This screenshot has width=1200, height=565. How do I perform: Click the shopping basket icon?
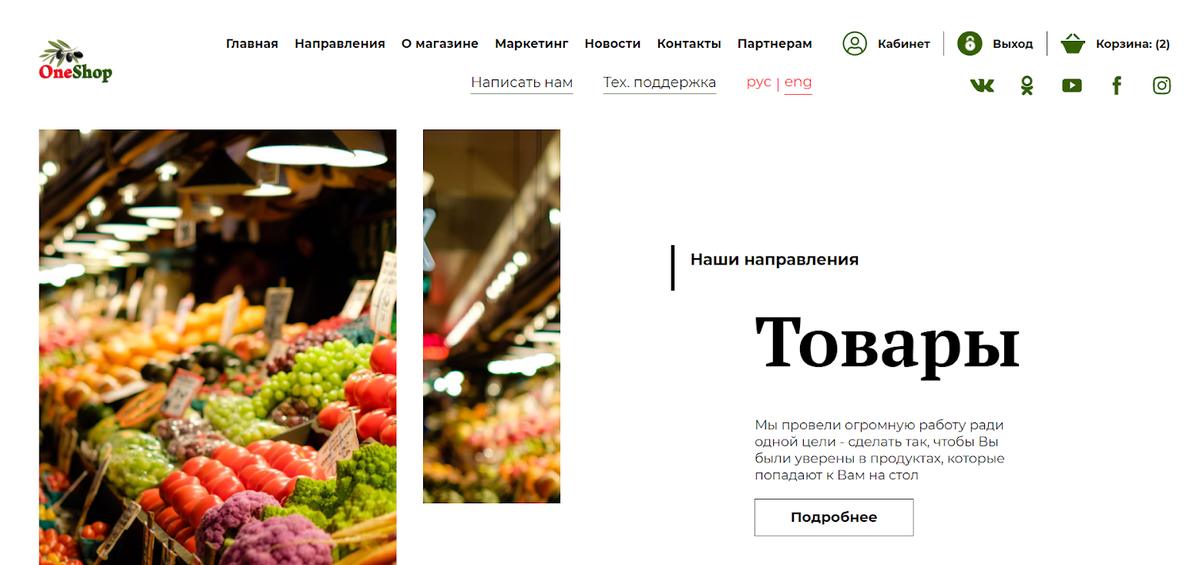1073,44
